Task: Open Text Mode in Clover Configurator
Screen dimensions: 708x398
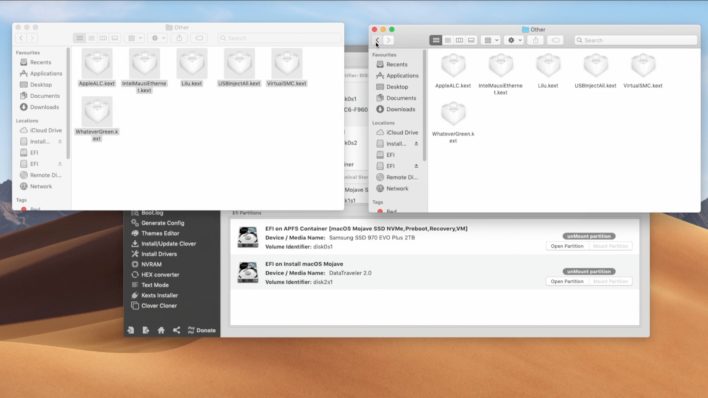Action: [150, 286]
